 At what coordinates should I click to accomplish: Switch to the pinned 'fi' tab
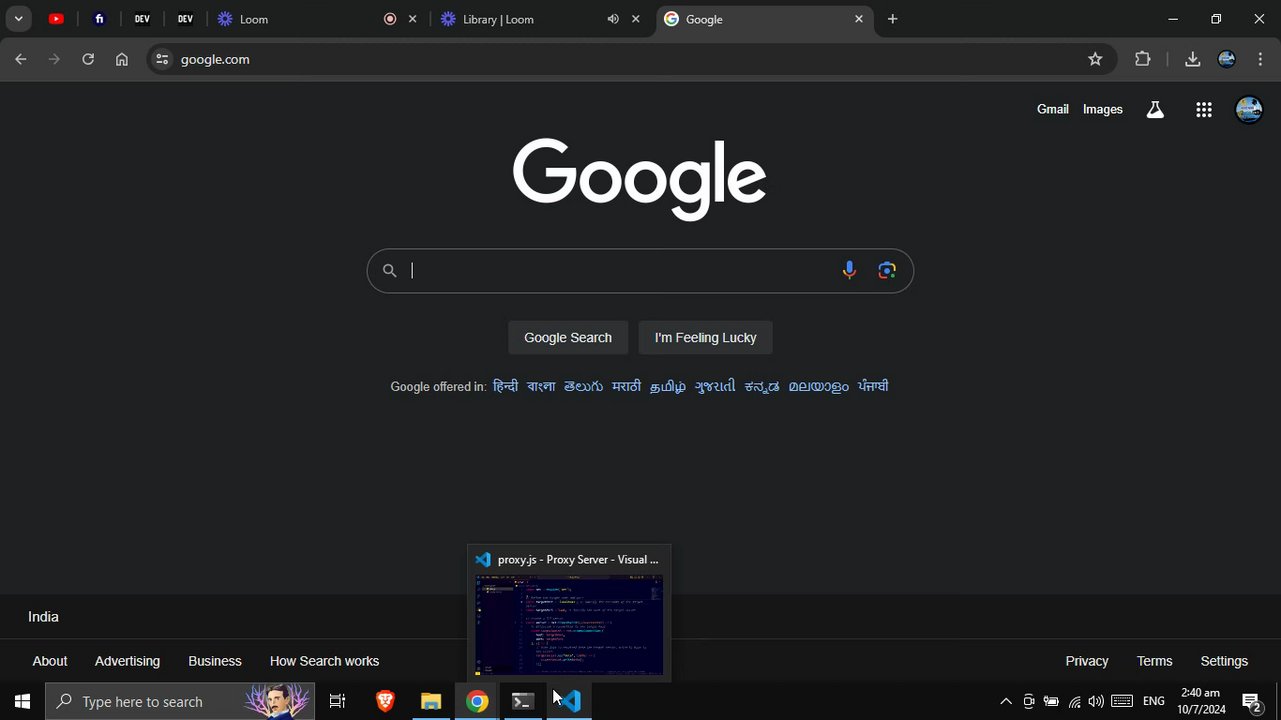(x=99, y=19)
